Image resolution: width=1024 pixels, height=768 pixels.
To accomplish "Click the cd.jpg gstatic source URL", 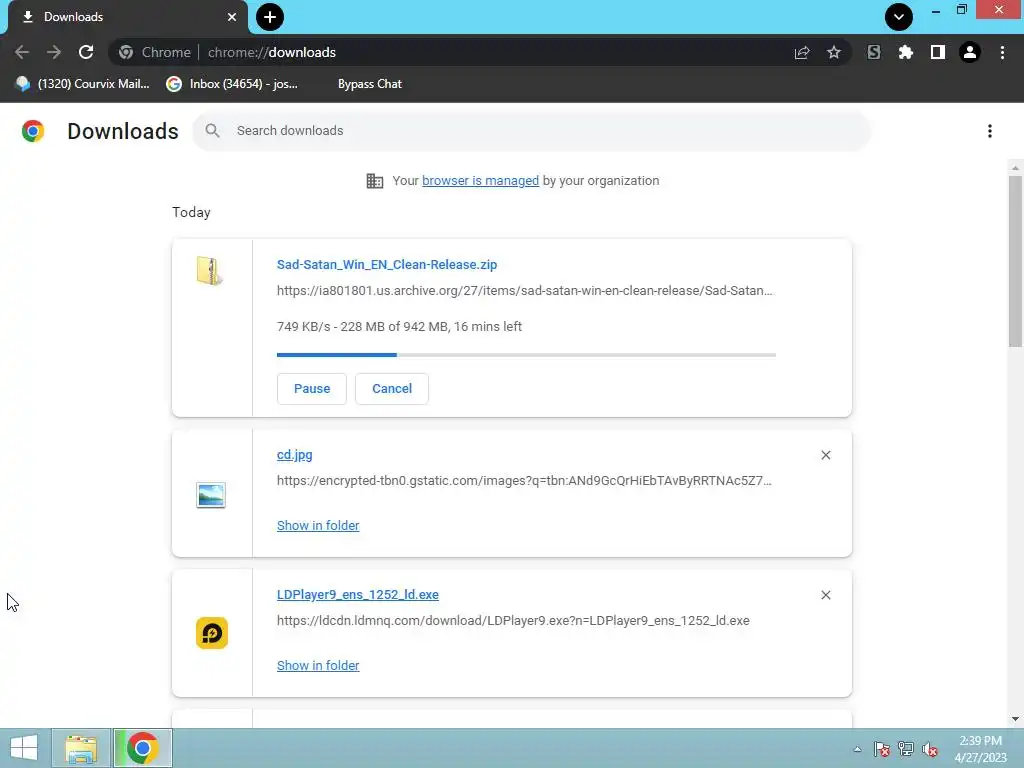I will (x=524, y=481).
